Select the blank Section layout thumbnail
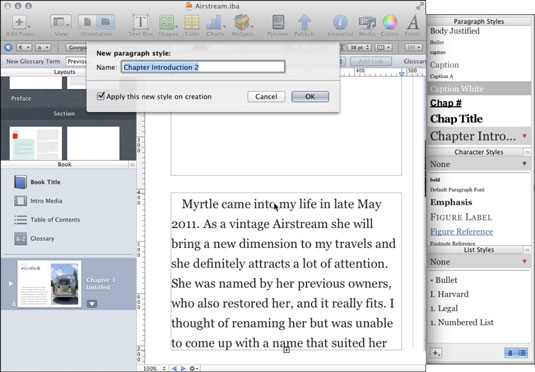Image resolution: width=535 pixels, height=372 pixels. [x=93, y=143]
